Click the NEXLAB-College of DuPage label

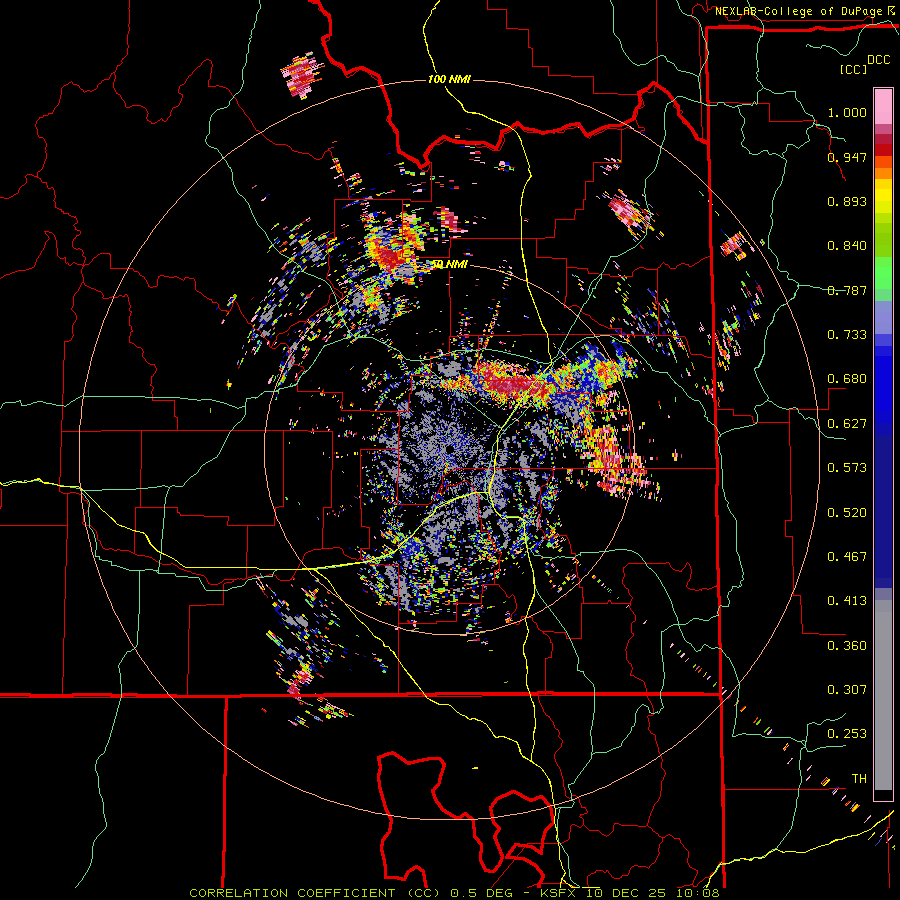click(800, 11)
